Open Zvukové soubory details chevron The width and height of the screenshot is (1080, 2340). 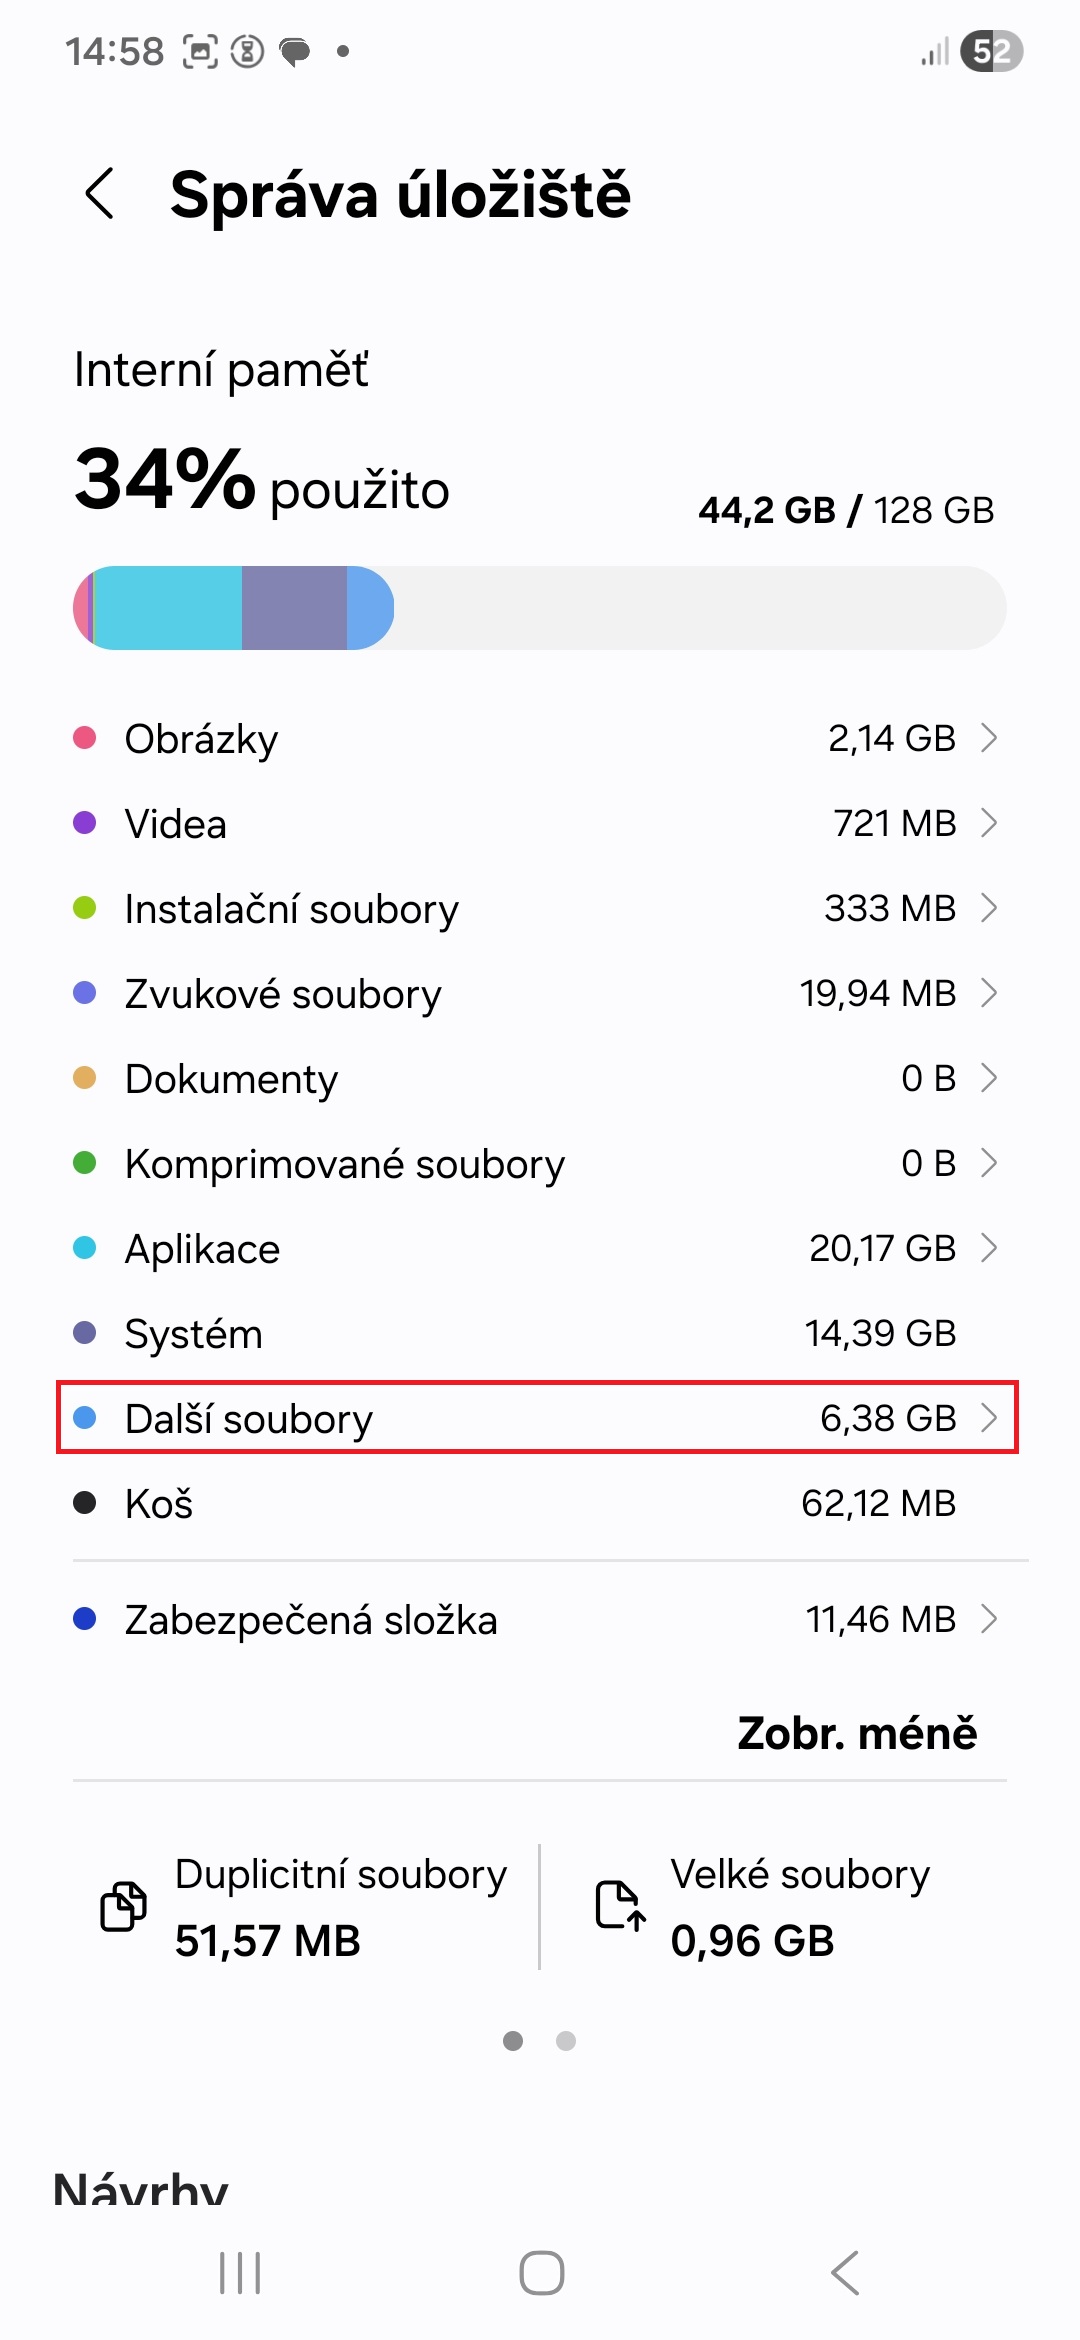coord(990,993)
